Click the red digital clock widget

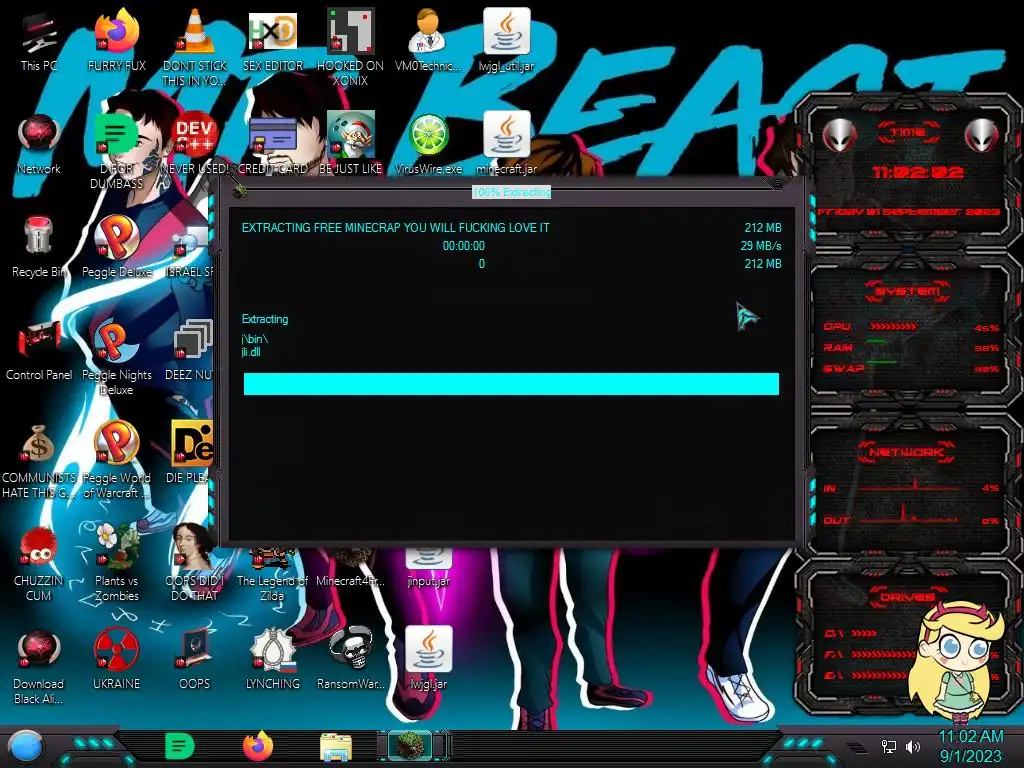pyautogui.click(x=918, y=172)
